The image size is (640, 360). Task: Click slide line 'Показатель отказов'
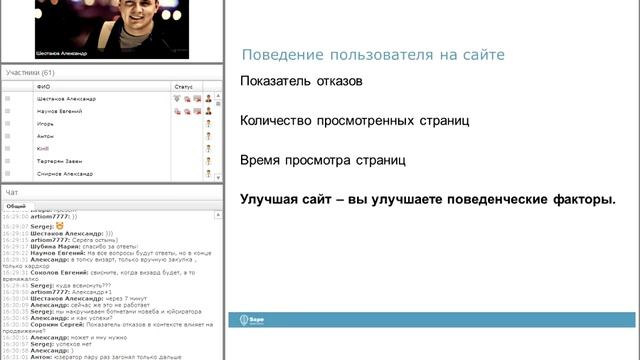[301, 81]
